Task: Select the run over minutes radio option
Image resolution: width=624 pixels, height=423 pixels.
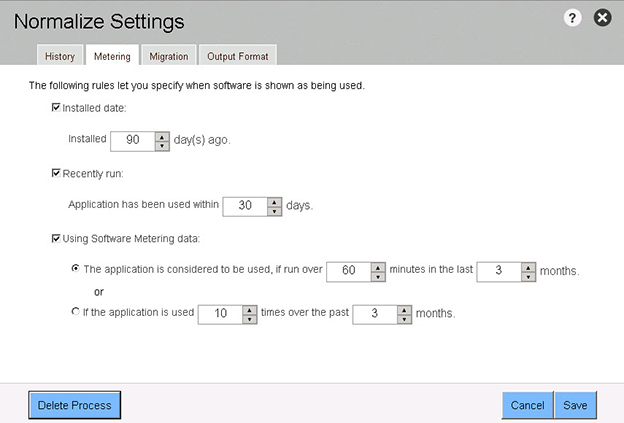Action: 76,270
